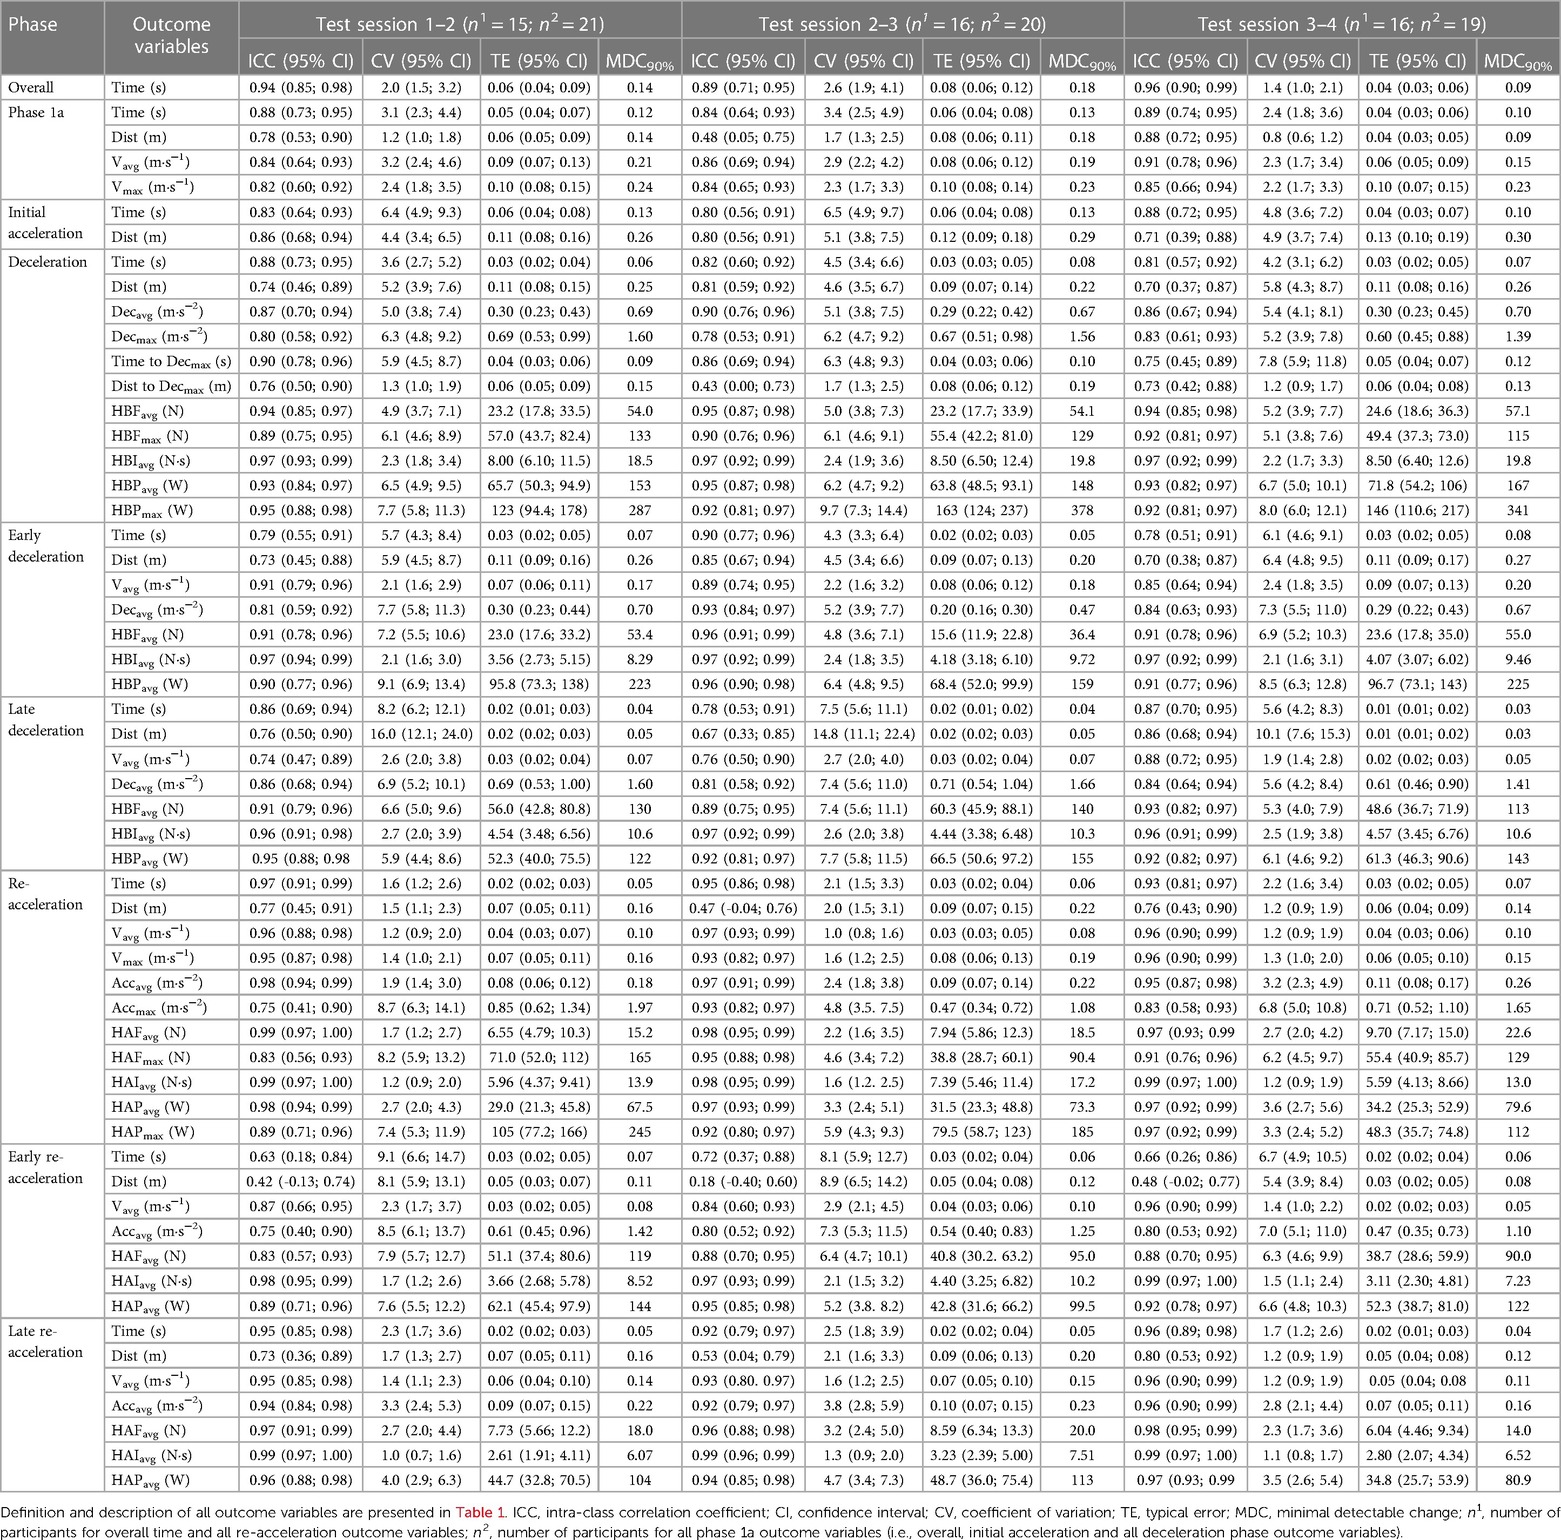Click the TE cell '71.0 (52.0; 112)'
The width and height of the screenshot is (1561, 1540).
pyautogui.click(x=539, y=1057)
